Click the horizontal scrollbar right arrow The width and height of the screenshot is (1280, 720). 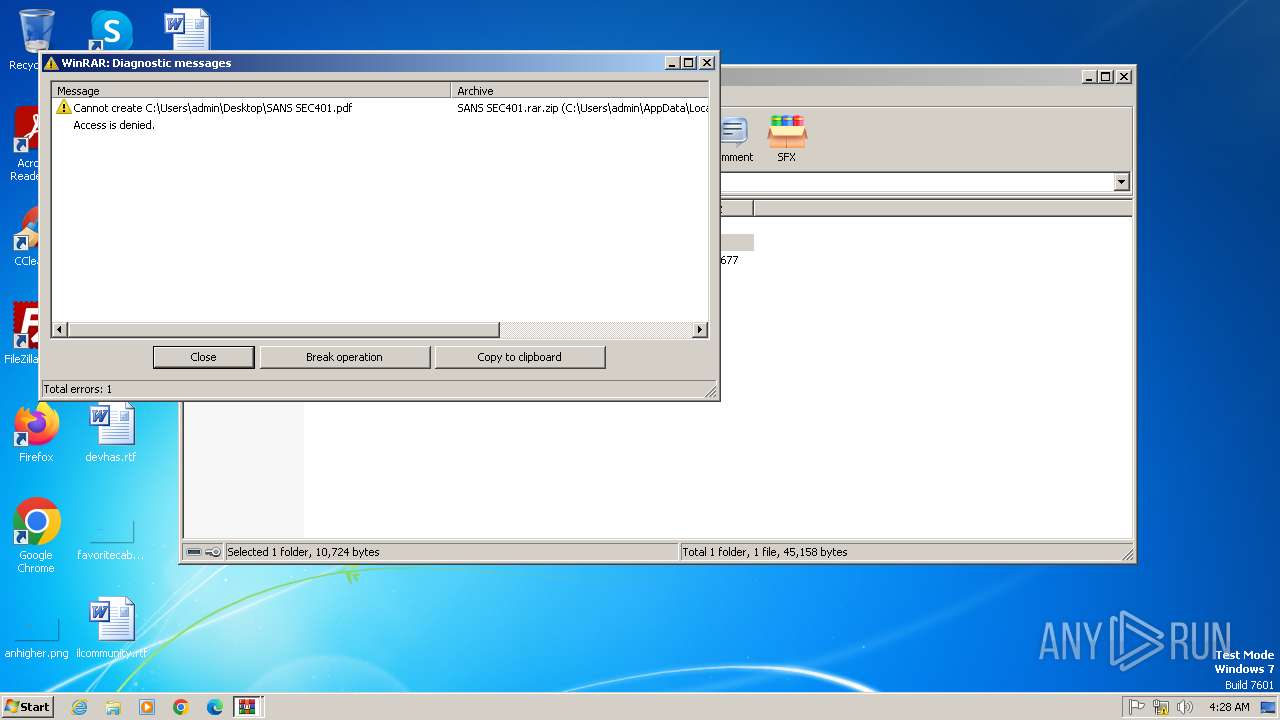tap(700, 330)
